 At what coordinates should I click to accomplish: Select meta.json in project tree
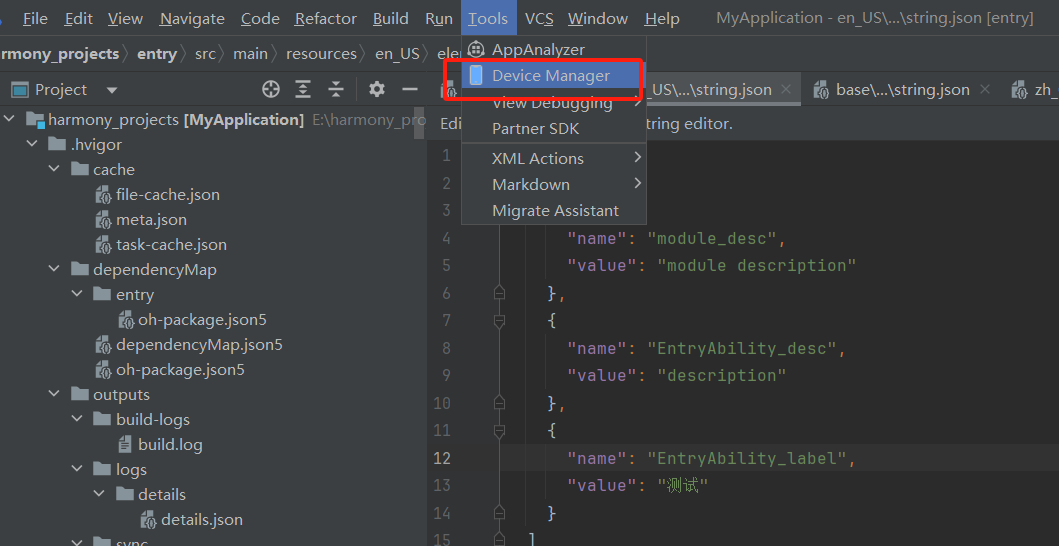pyautogui.click(x=151, y=220)
